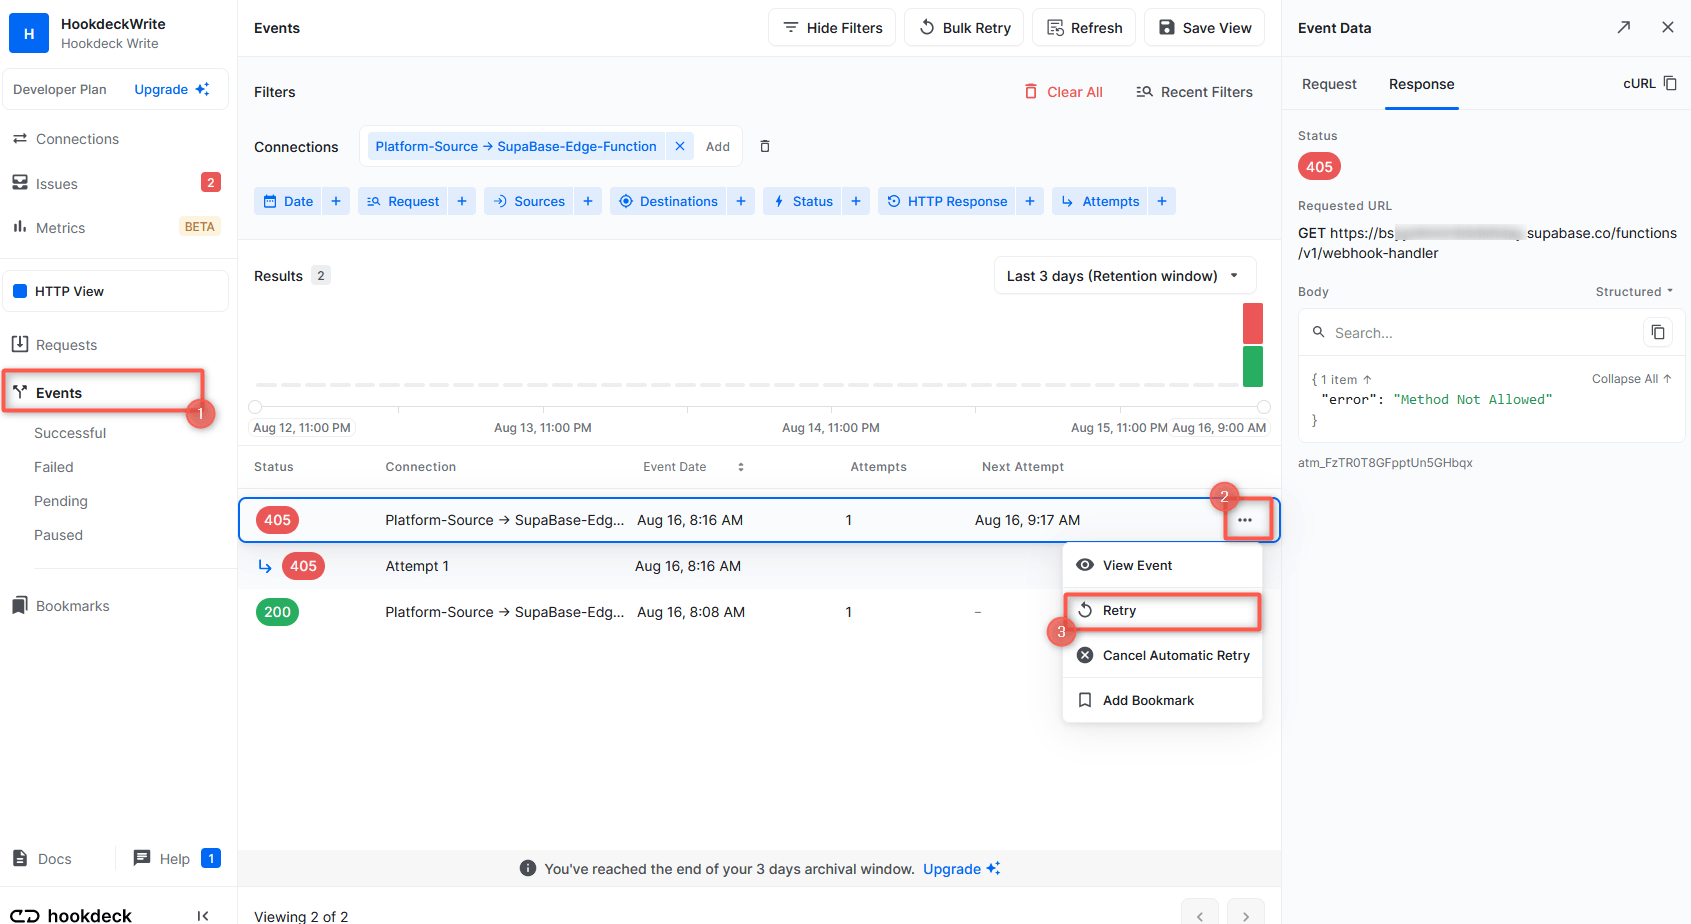Hide the filters panel

(x=832, y=28)
